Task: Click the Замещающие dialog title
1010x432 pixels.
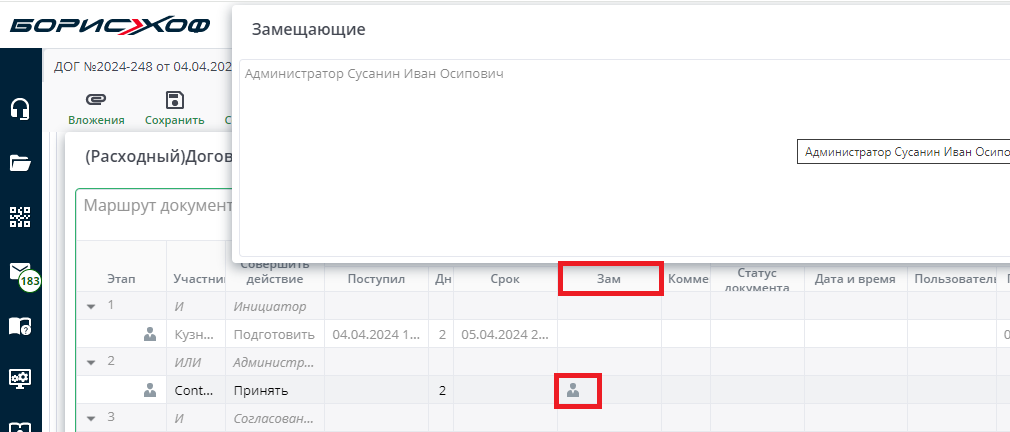Action: 309,29
